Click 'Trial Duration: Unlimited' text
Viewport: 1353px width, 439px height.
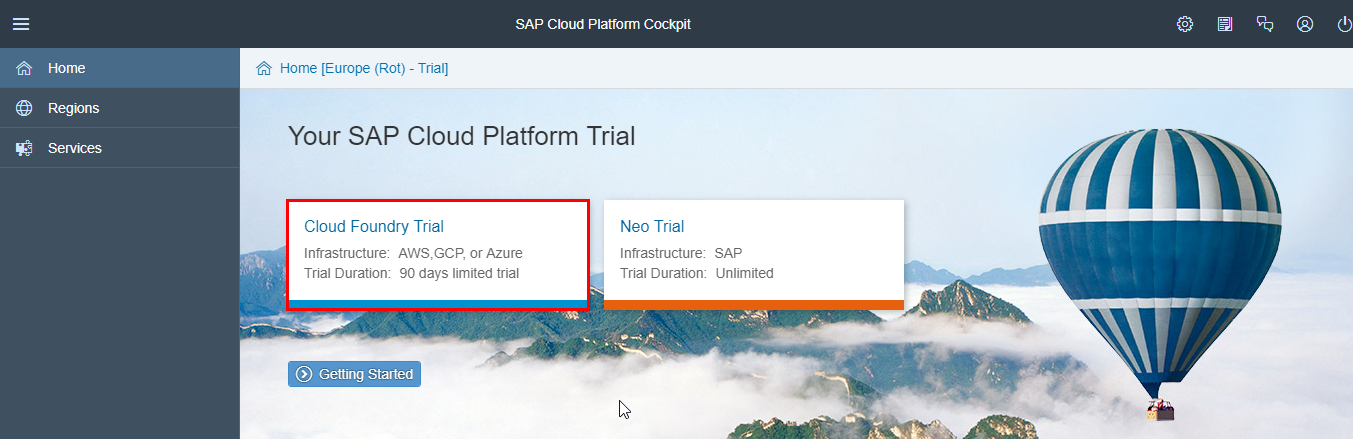pyautogui.click(x=697, y=273)
